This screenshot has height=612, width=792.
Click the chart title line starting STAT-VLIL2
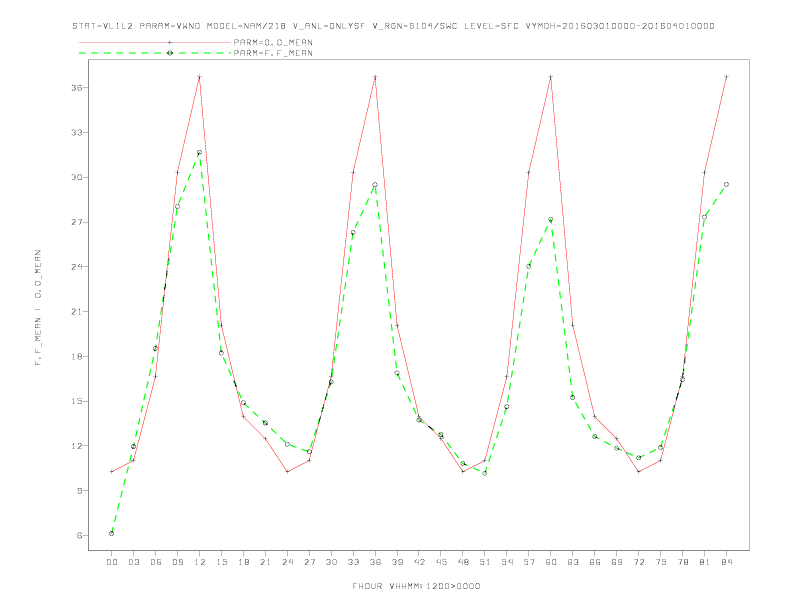point(393,26)
